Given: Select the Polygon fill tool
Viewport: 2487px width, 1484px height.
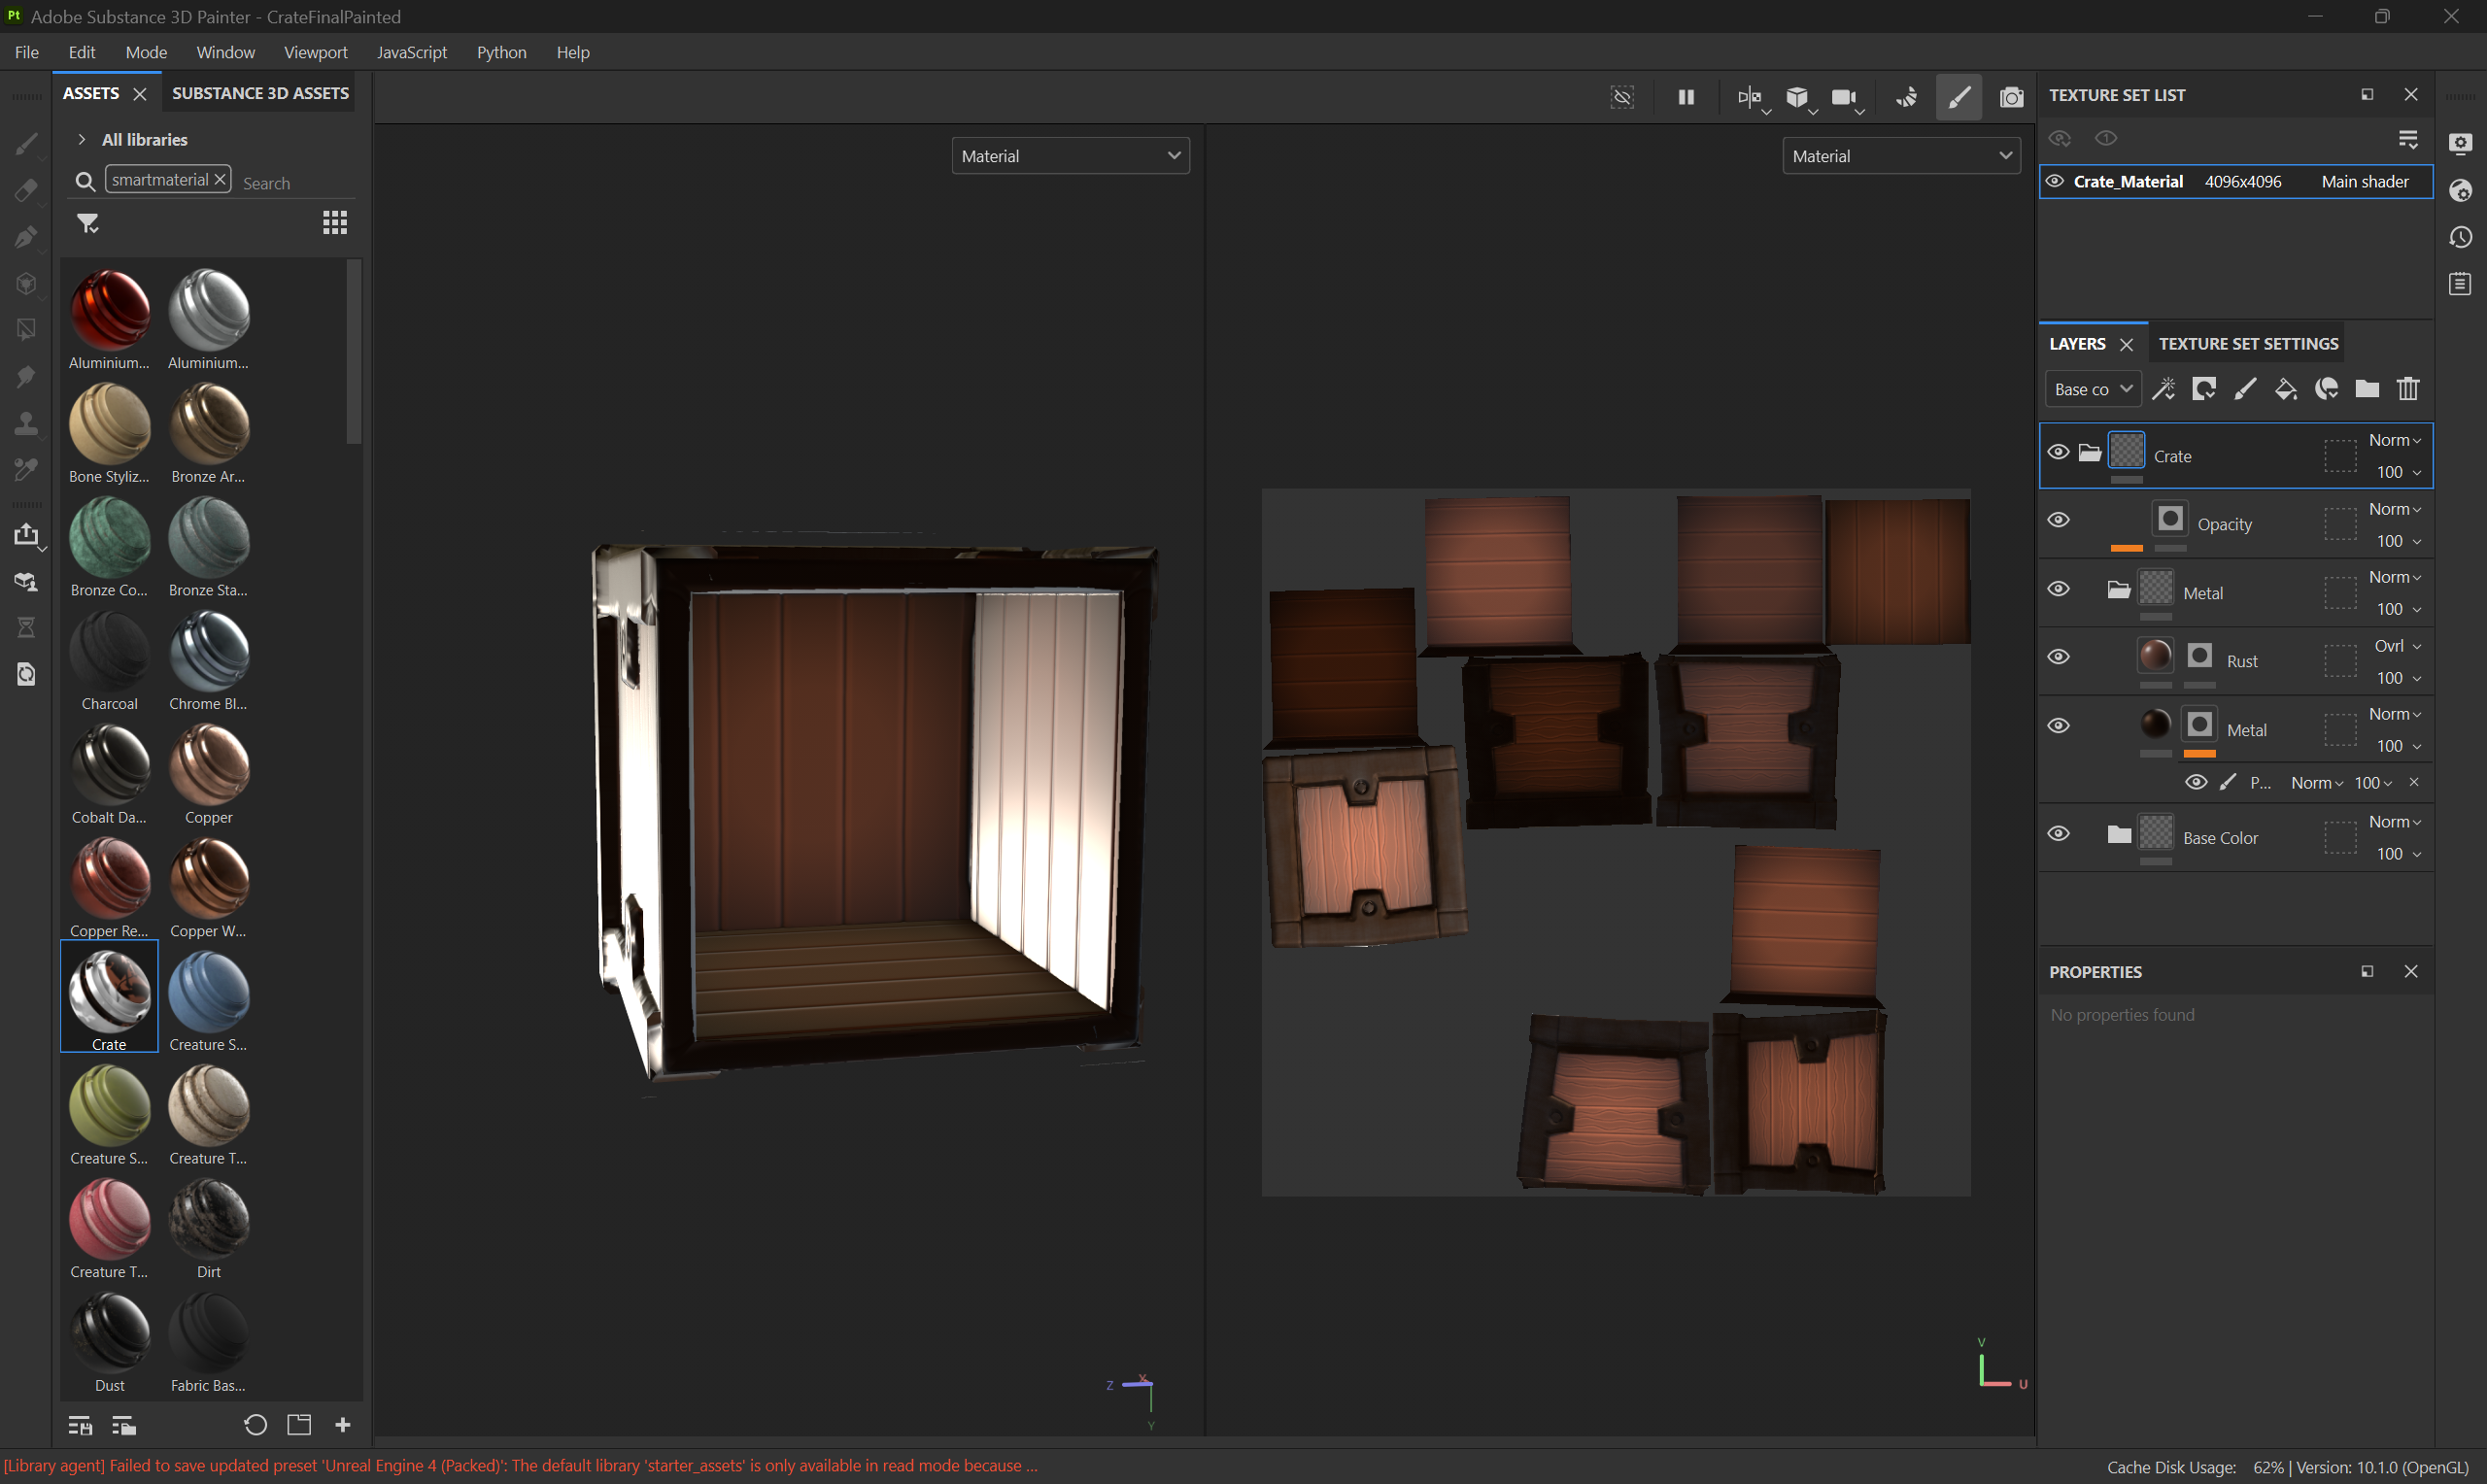Looking at the screenshot, I should tap(27, 330).
